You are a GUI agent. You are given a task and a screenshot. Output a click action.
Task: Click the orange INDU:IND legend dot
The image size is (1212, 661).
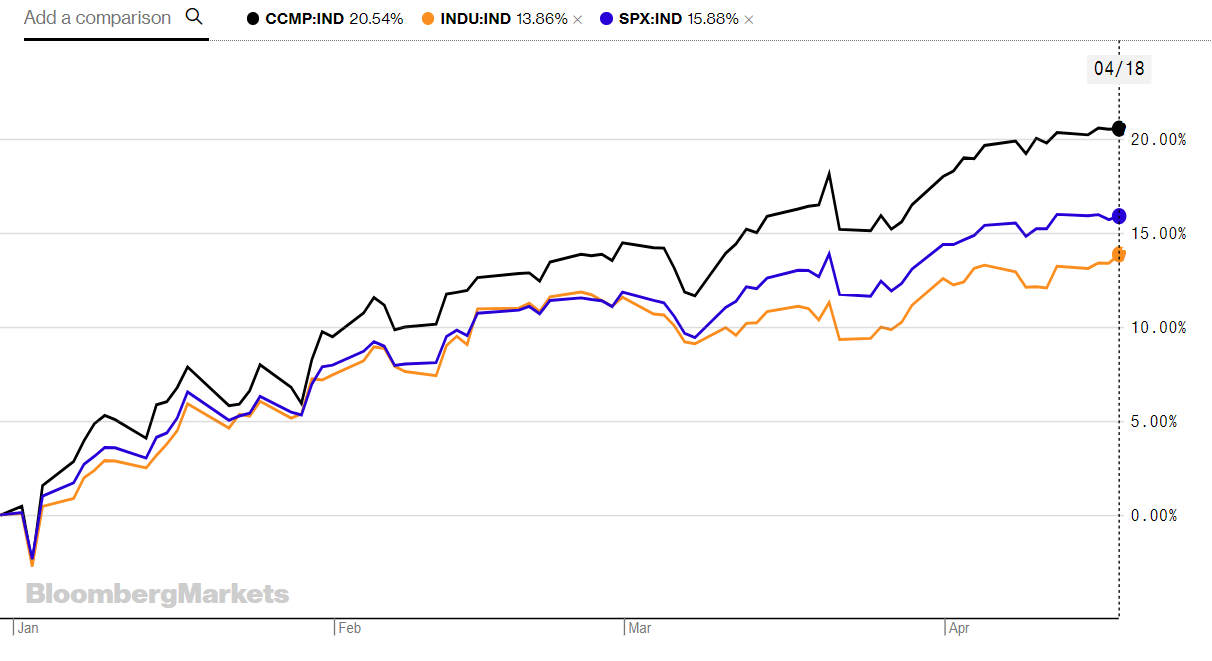click(x=427, y=19)
